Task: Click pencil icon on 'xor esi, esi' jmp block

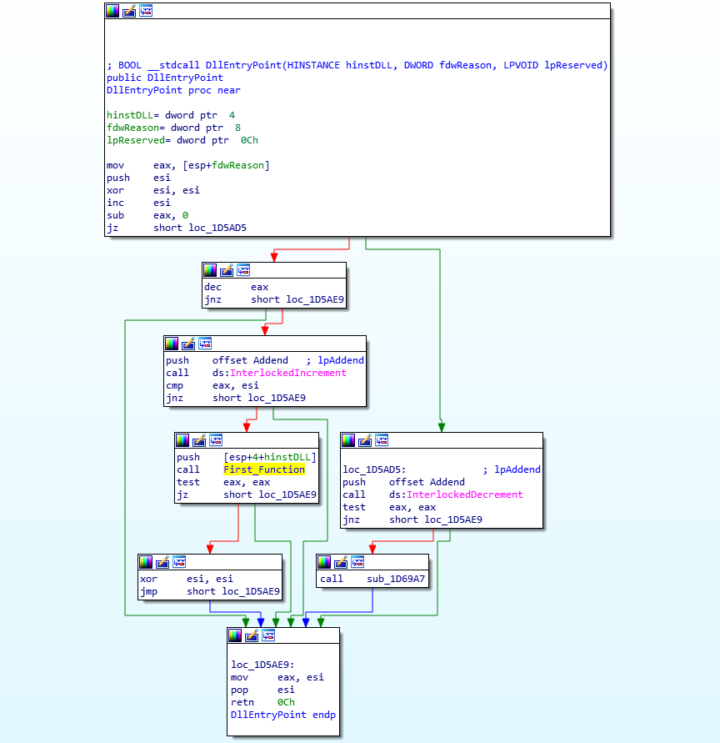Action: coord(163,562)
